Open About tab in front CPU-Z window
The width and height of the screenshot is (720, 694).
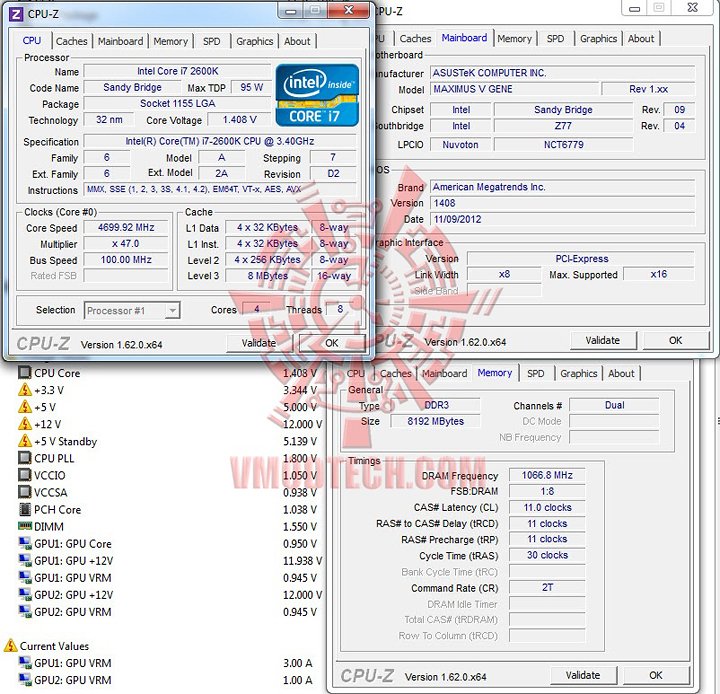coord(297,41)
